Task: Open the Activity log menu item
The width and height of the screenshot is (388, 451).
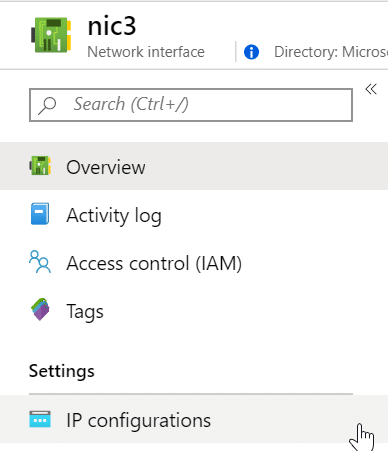Action: click(x=194, y=214)
